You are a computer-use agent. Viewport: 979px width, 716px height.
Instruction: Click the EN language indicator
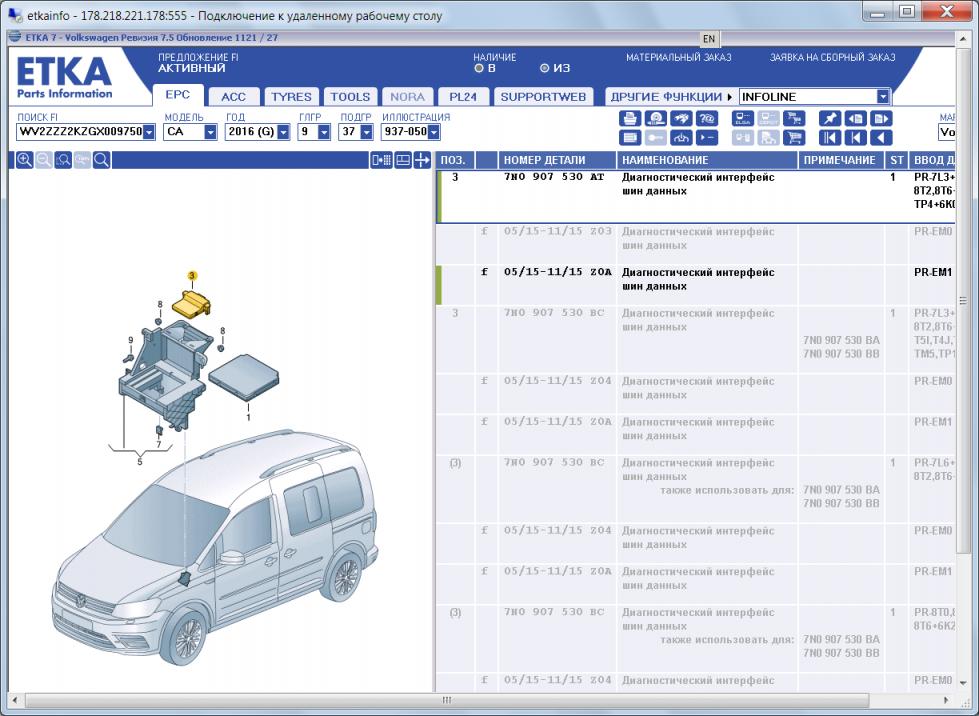709,39
